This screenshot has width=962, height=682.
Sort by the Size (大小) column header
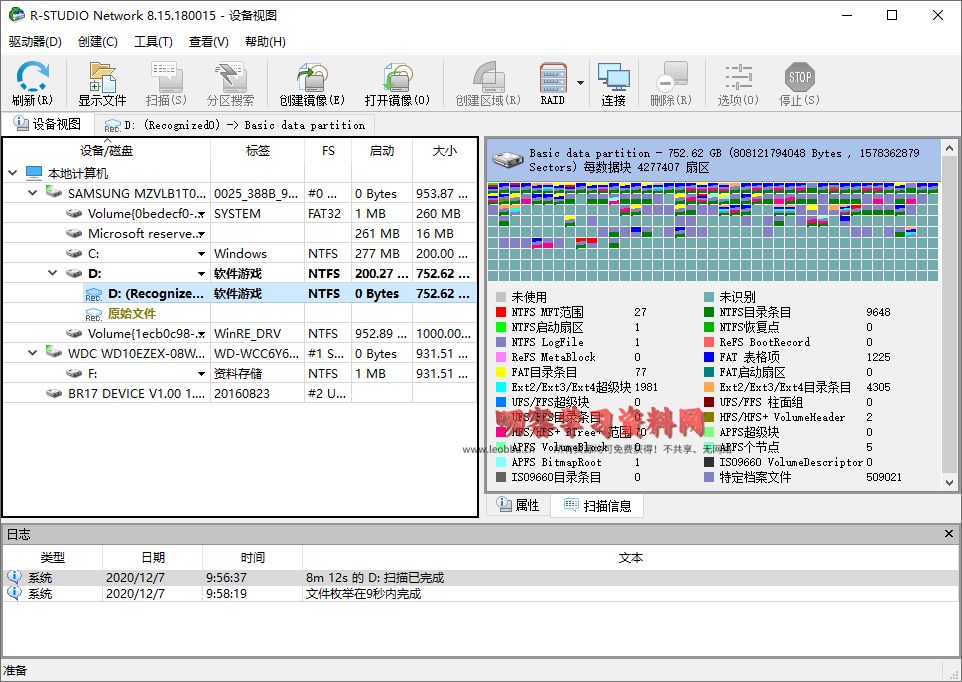(445, 151)
